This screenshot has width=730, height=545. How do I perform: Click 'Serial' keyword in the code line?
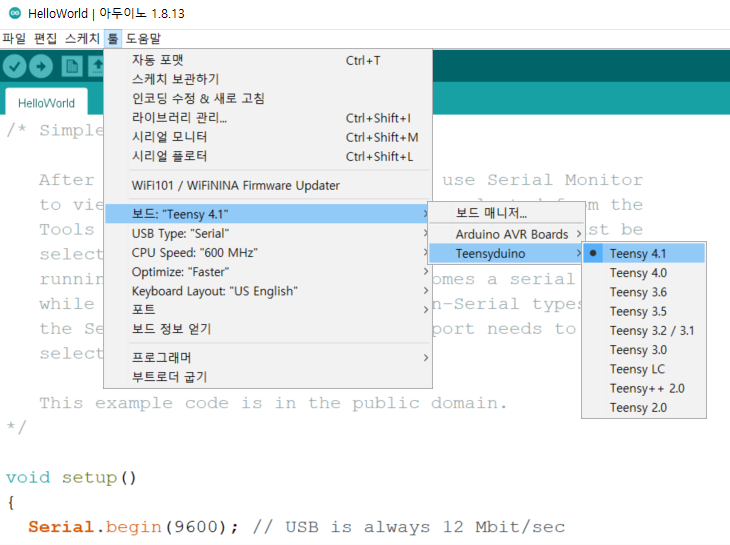pyautogui.click(x=61, y=527)
